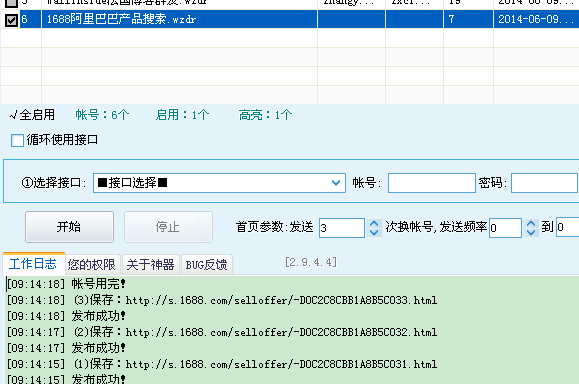Click the 帐号用完 log entry
The width and height of the screenshot is (579, 384).
pyautogui.click(x=66, y=284)
